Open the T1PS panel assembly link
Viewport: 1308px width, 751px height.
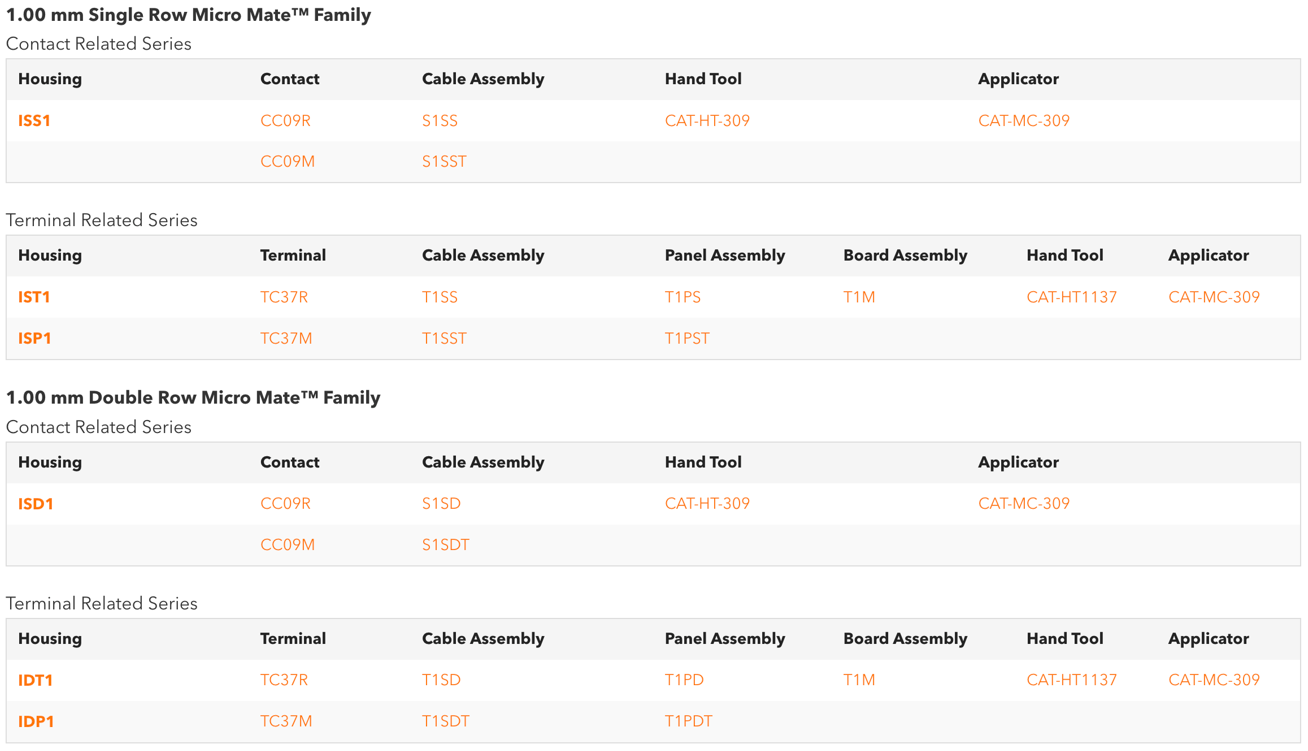click(x=683, y=297)
